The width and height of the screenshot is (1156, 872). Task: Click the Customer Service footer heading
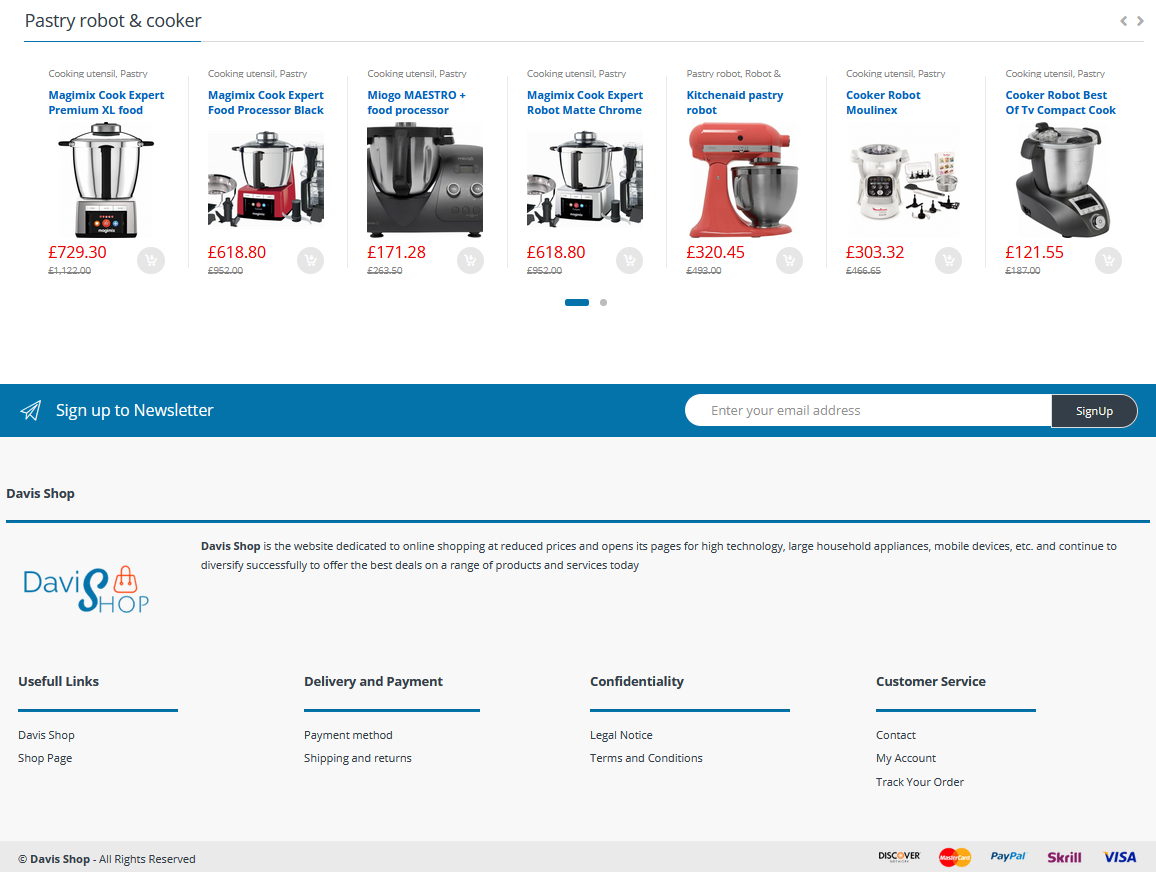(930, 681)
